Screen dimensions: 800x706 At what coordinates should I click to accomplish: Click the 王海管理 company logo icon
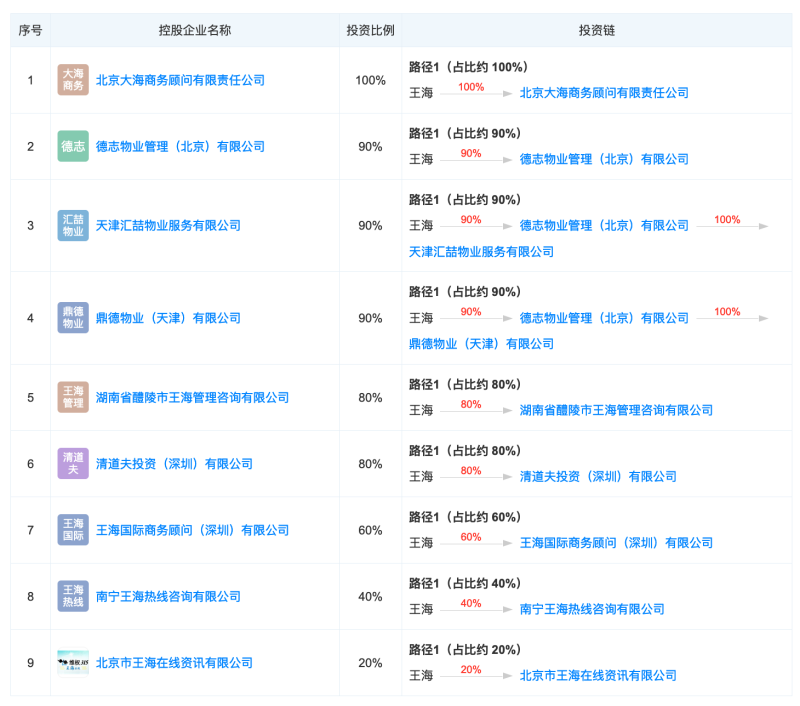tap(73, 397)
